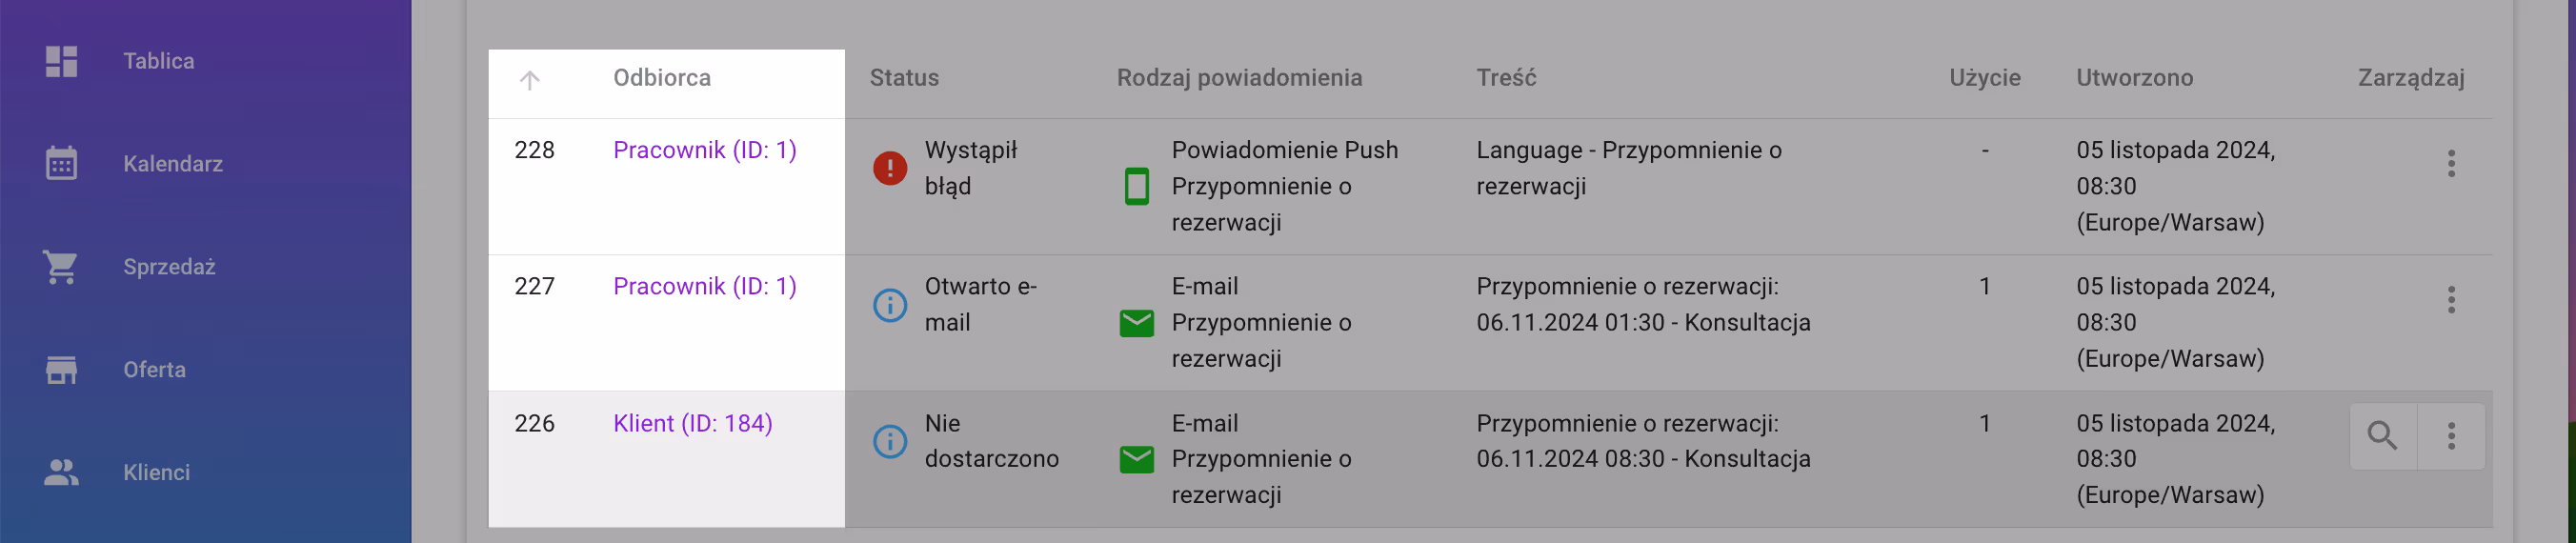2576x543 pixels.
Task: Open three-dot menu for notification 228
Action: click(x=2450, y=163)
